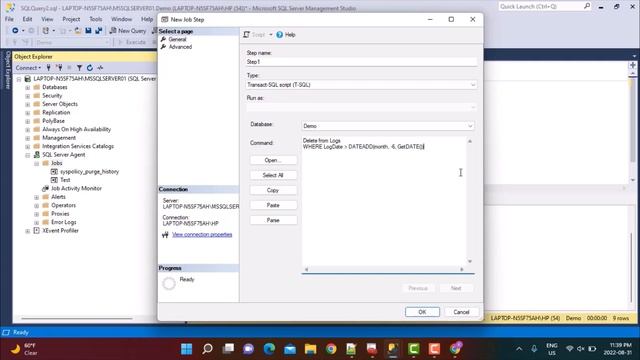
Task: Click the navigate back icon in toolbar
Action: [15, 31]
